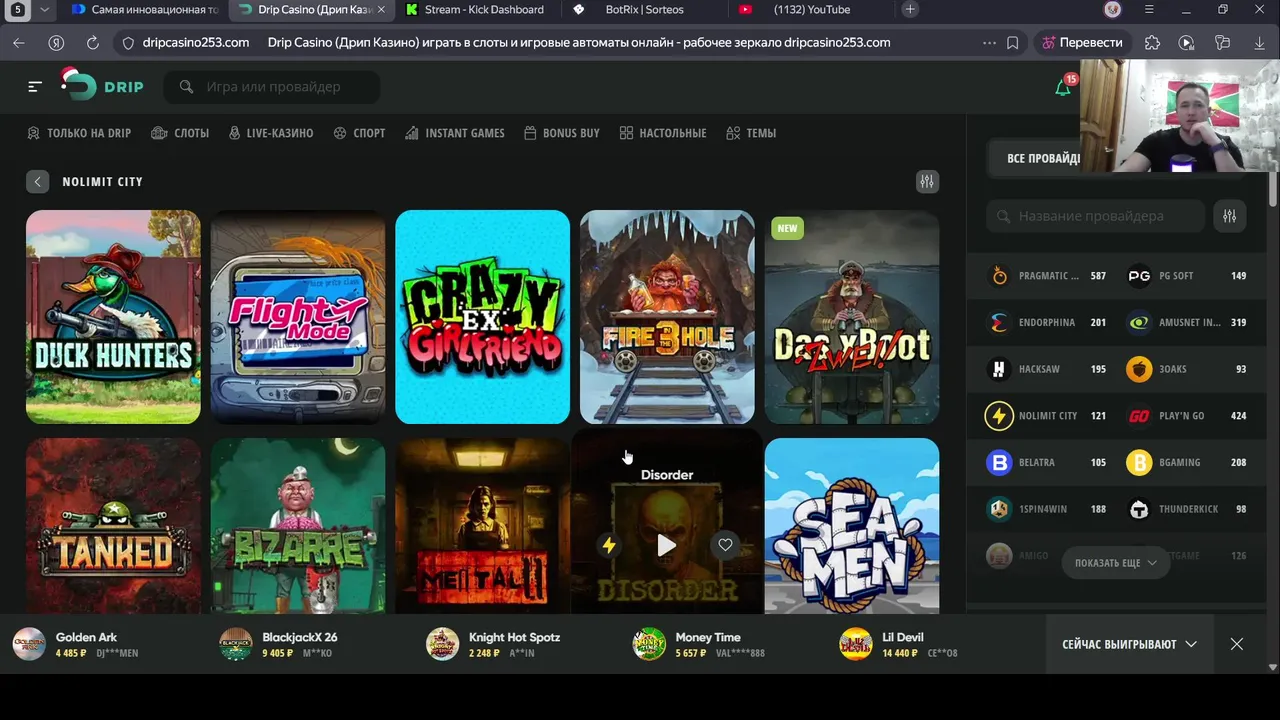The width and height of the screenshot is (1280, 720).
Task: Open a new browser tab
Action: 910,10
